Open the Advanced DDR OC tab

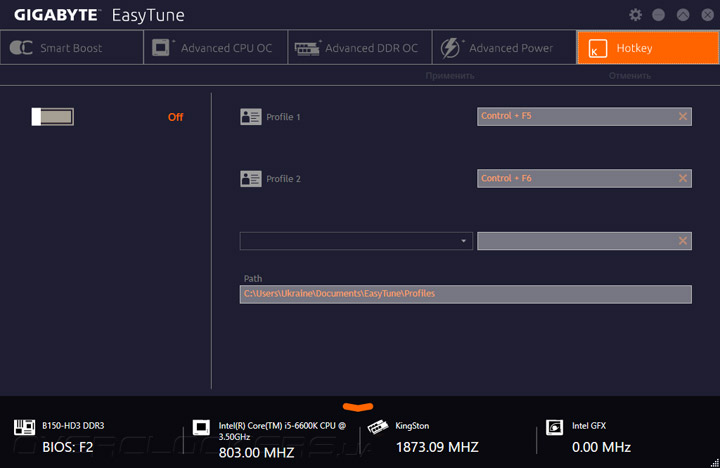[x=360, y=48]
